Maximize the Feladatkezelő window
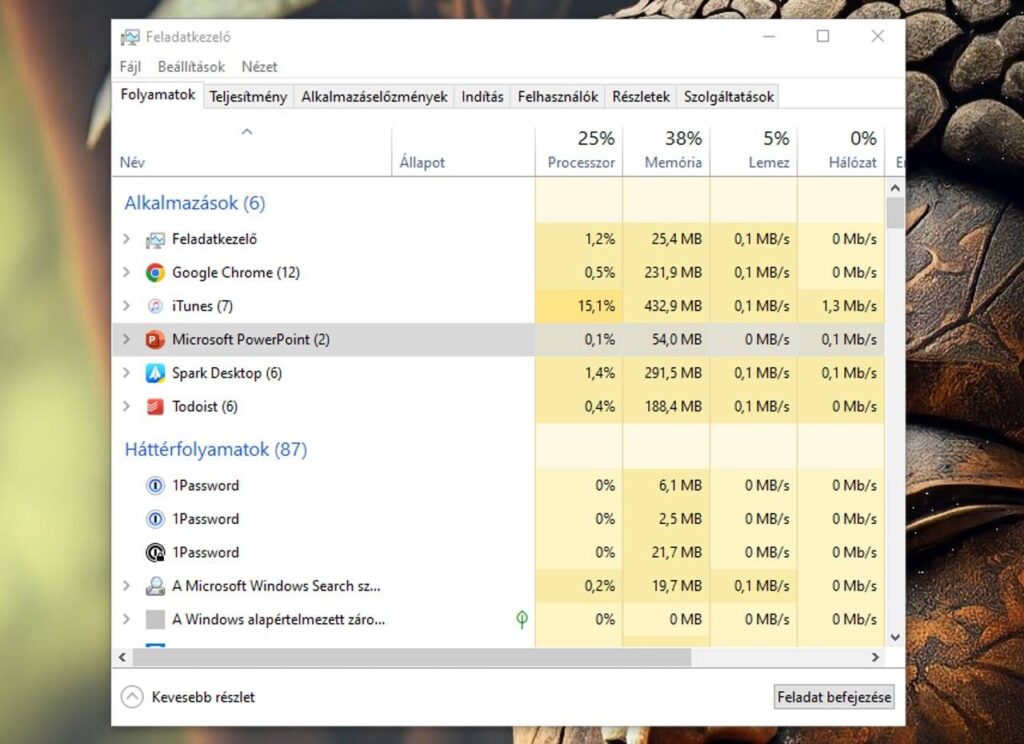Screen dimensions: 1024x744 (x=823, y=37)
